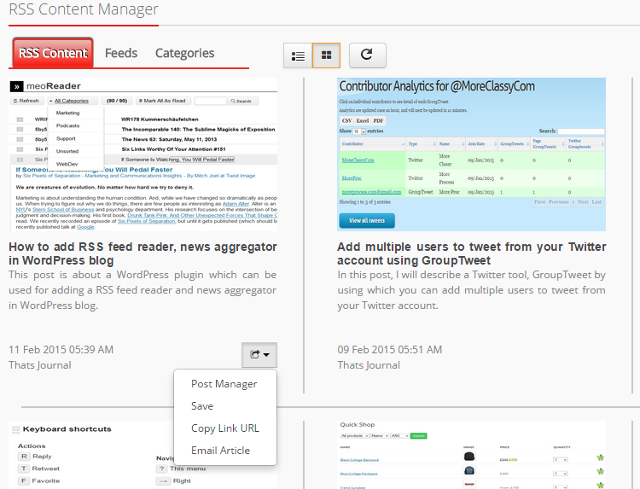
Task: Select Copy Link URL option
Action: pyautogui.click(x=225, y=428)
